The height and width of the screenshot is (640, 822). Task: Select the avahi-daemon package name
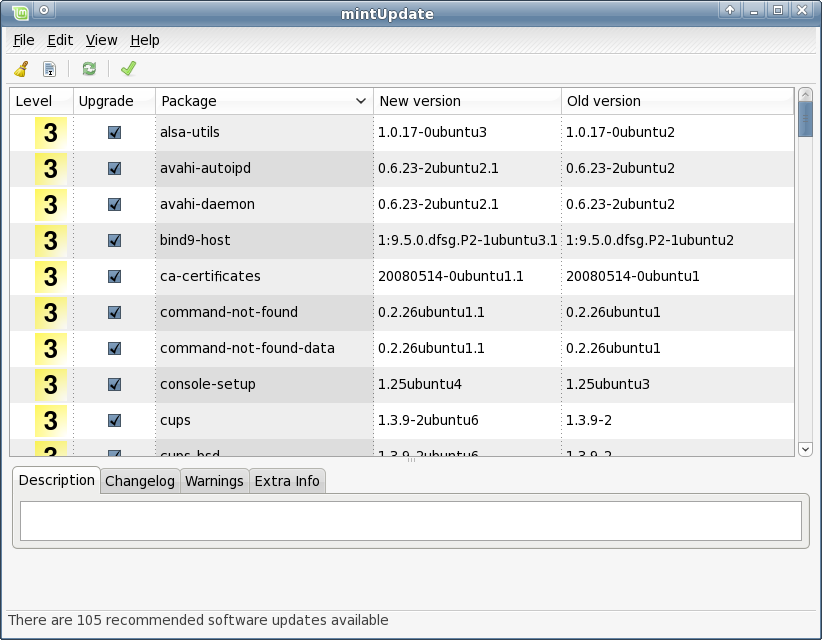pyautogui.click(x=207, y=204)
